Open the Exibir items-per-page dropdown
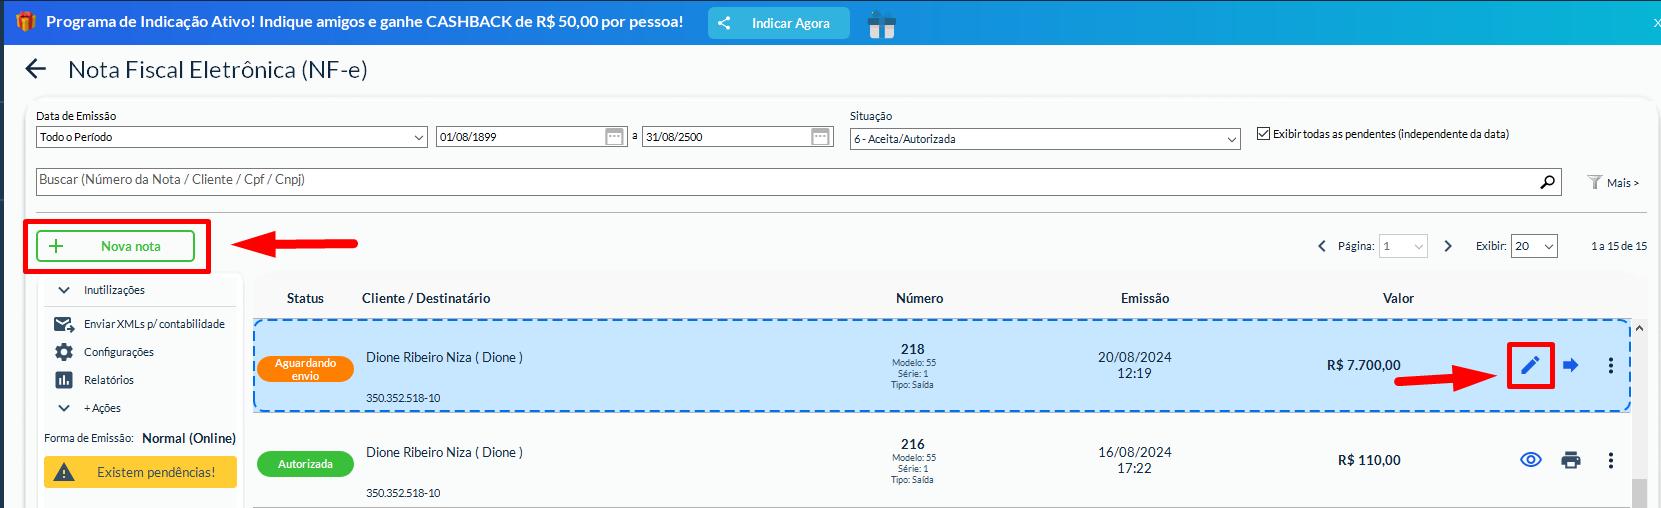This screenshot has height=508, width=1661. (x=1533, y=246)
